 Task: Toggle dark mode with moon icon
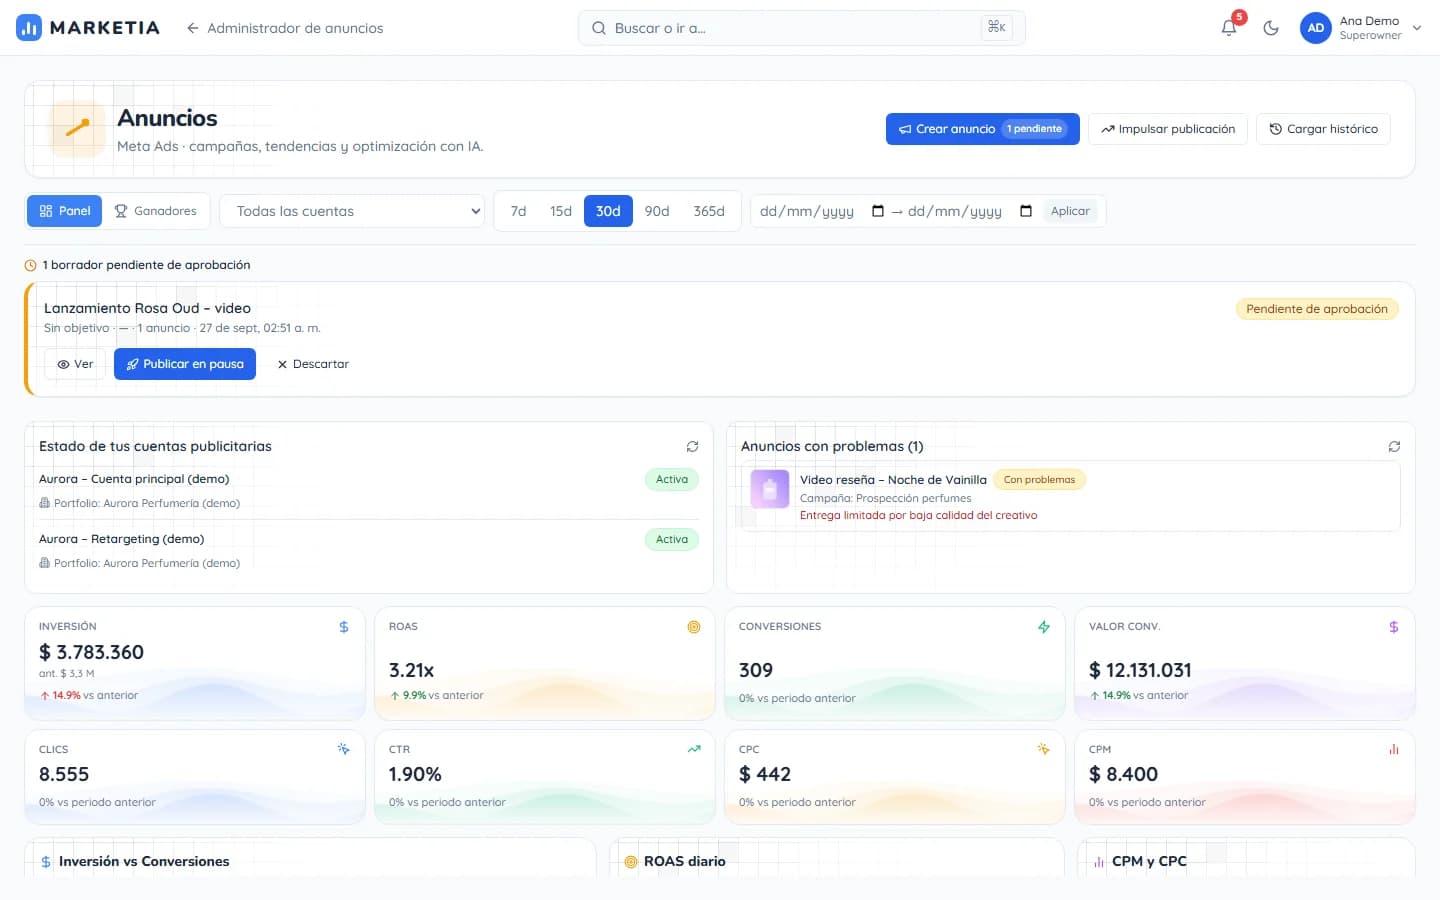point(1271,28)
